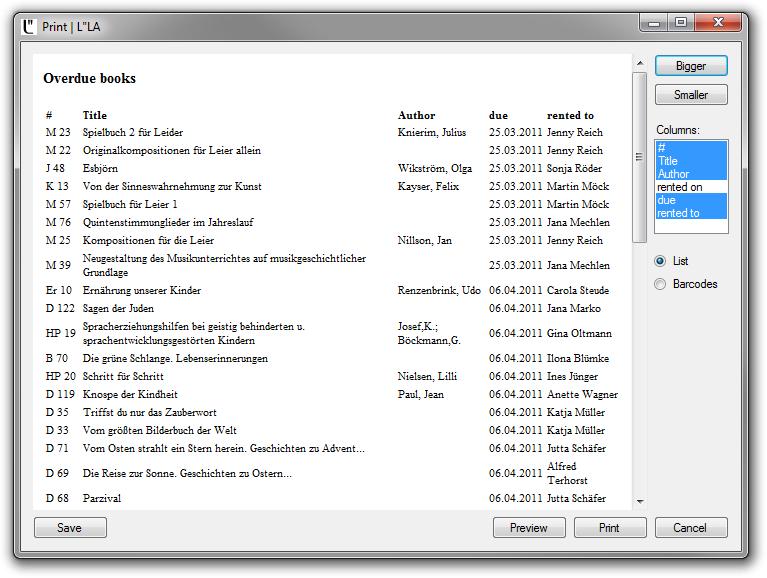This screenshot has height=578, width=767.
Task: Click the Bigger button
Action: (691, 66)
